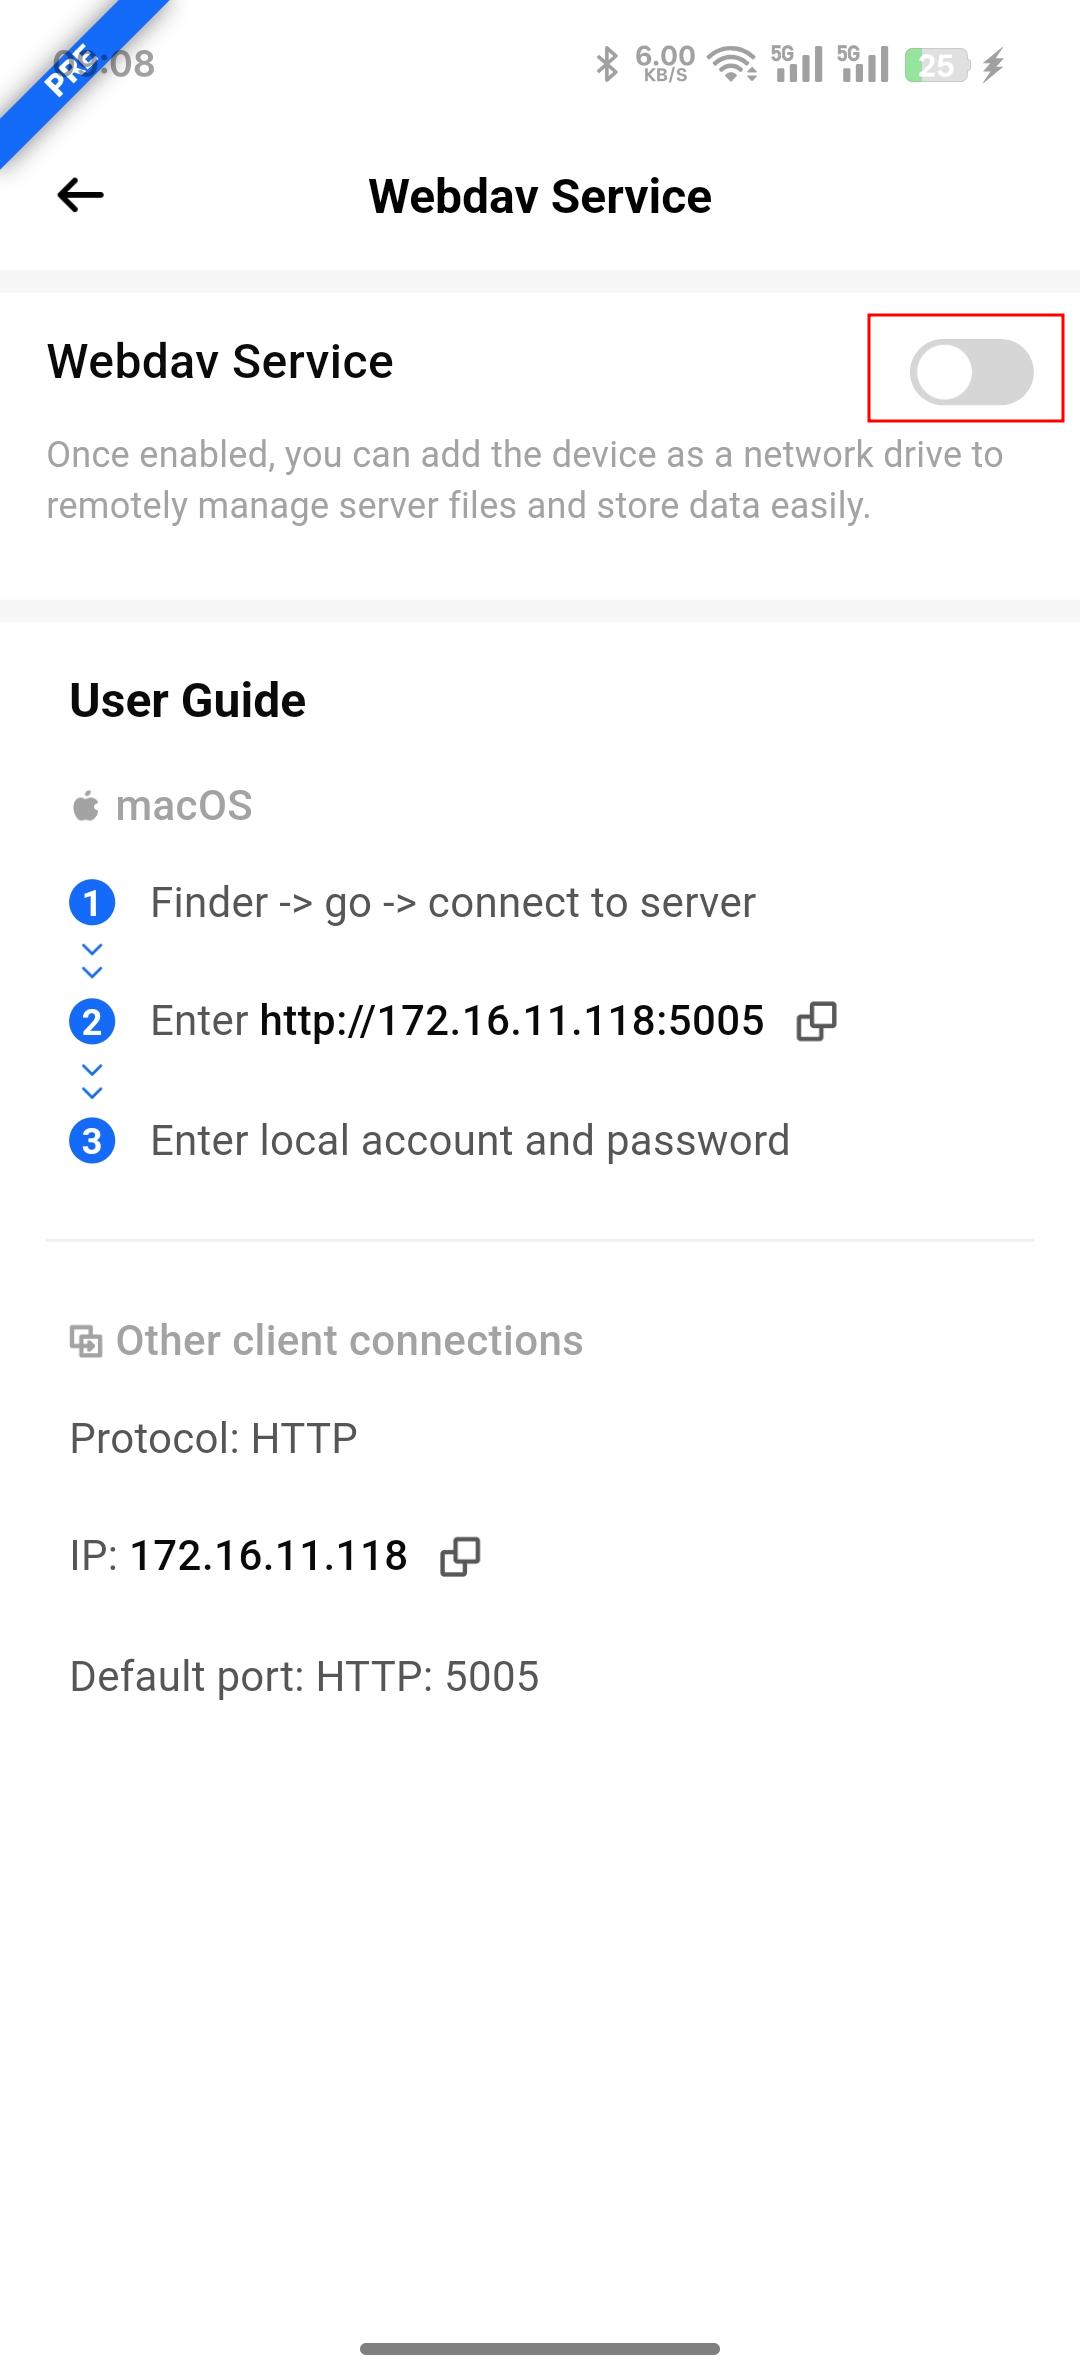Image resolution: width=1080 pixels, height=2376 pixels.
Task: Tap the Default port HTTP 5005 line
Action: [305, 1676]
